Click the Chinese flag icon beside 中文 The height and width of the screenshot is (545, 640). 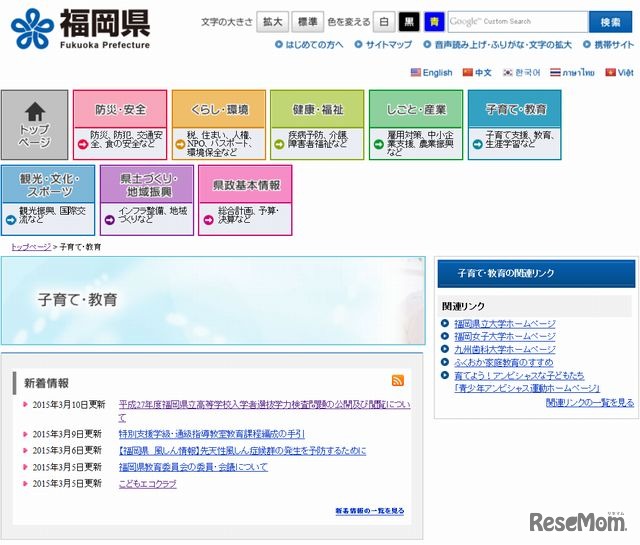(x=467, y=72)
